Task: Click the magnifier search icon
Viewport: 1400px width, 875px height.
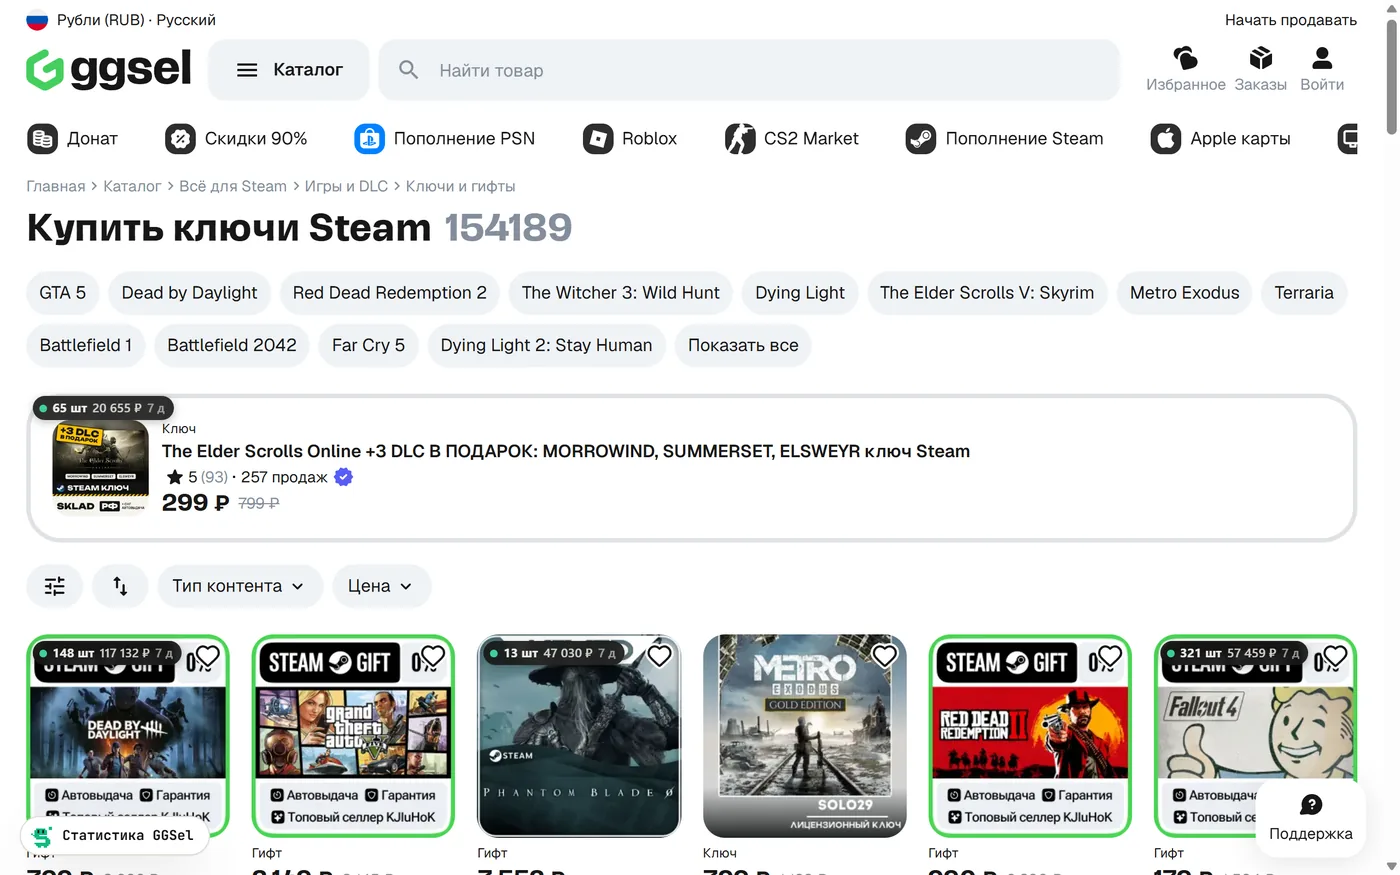Action: 408,70
